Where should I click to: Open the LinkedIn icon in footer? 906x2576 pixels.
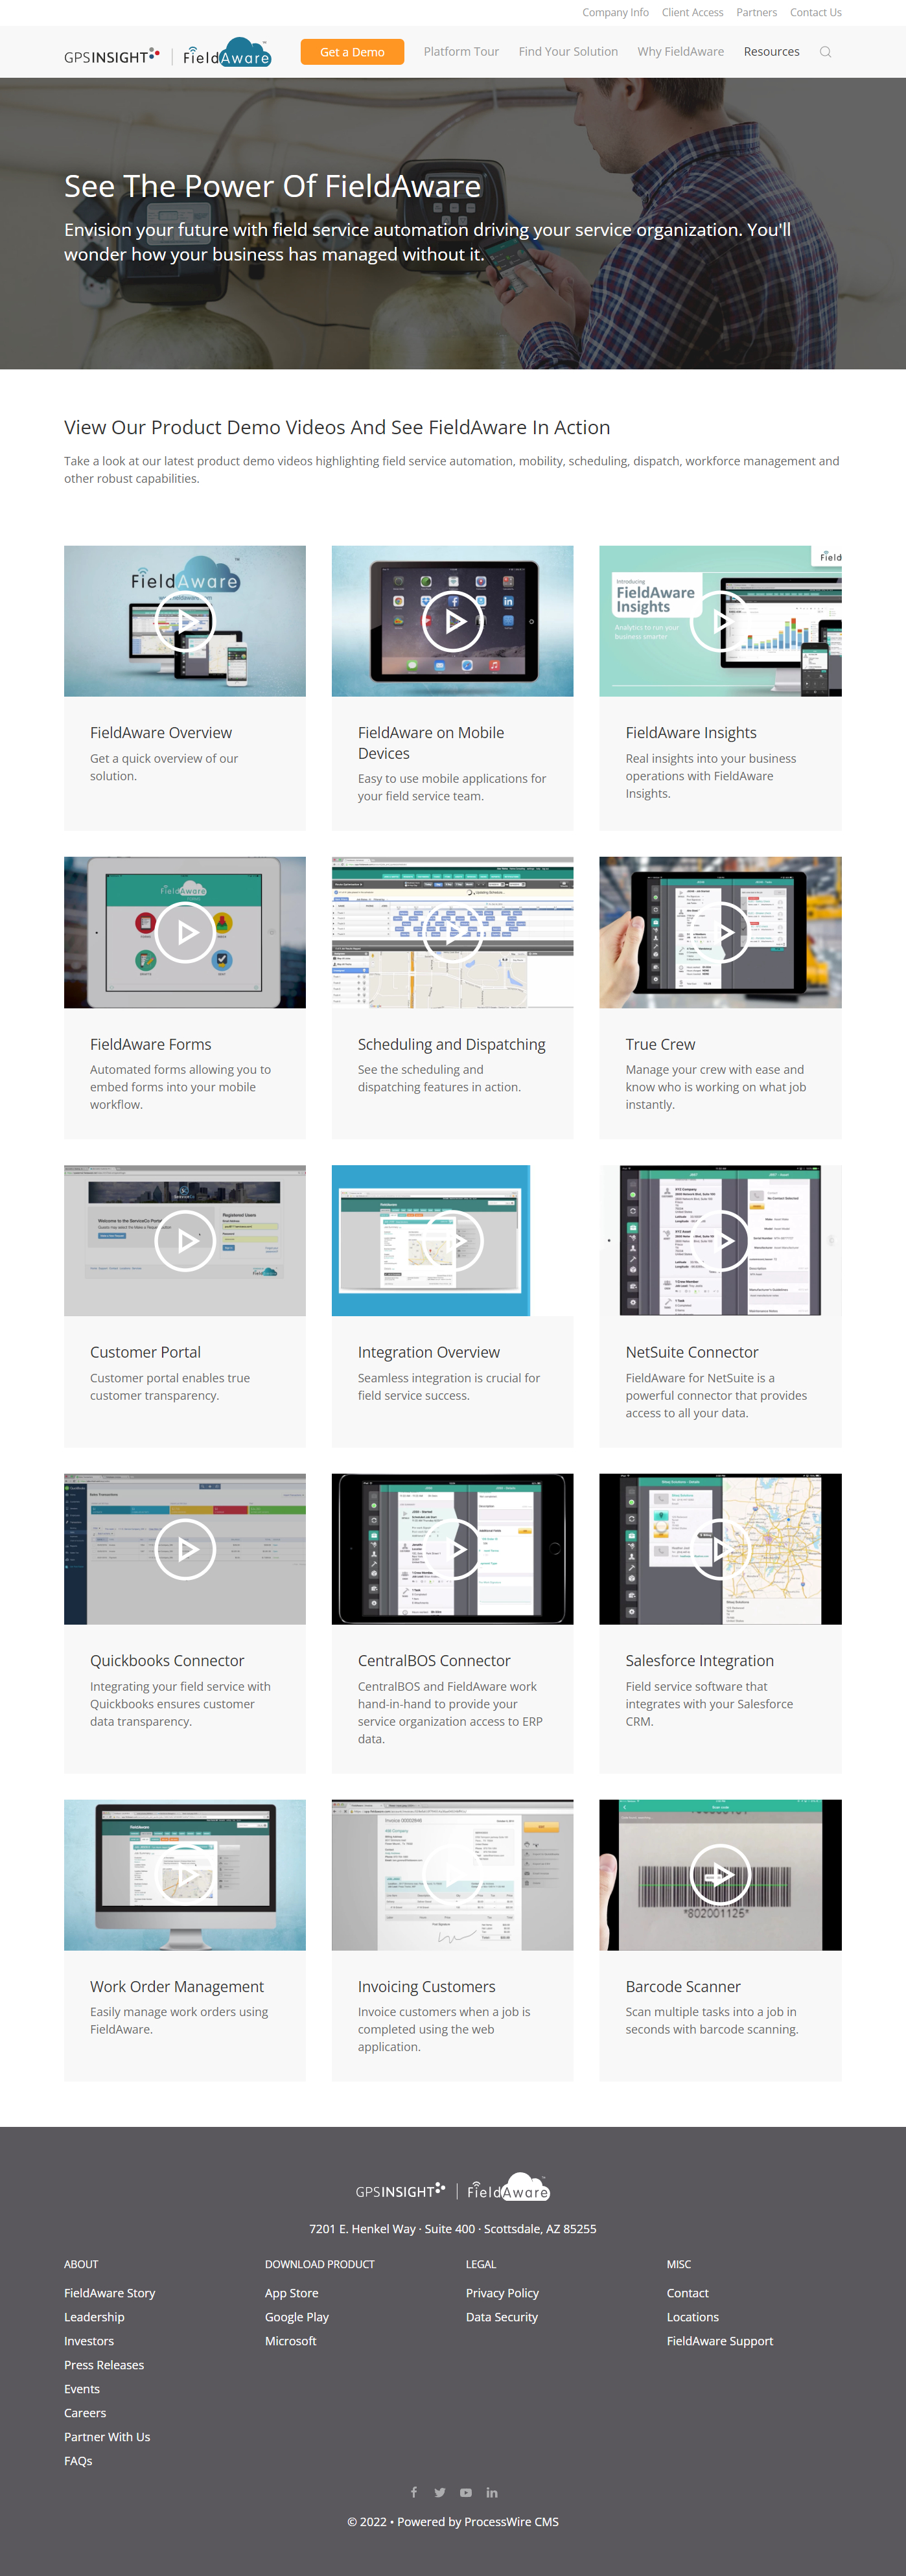point(492,2492)
